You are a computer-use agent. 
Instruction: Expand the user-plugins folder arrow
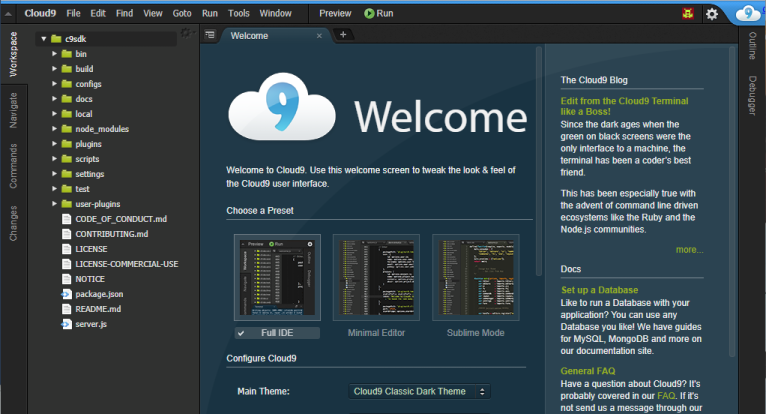point(54,204)
